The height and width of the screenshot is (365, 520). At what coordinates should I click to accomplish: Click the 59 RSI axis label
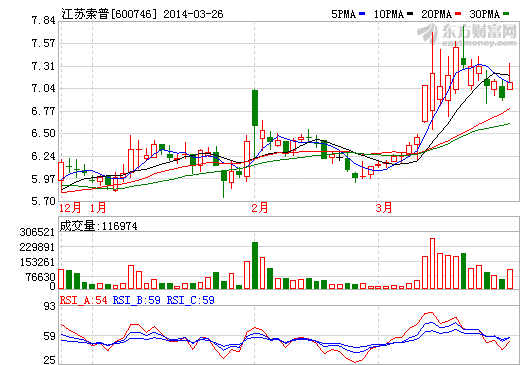50,336
